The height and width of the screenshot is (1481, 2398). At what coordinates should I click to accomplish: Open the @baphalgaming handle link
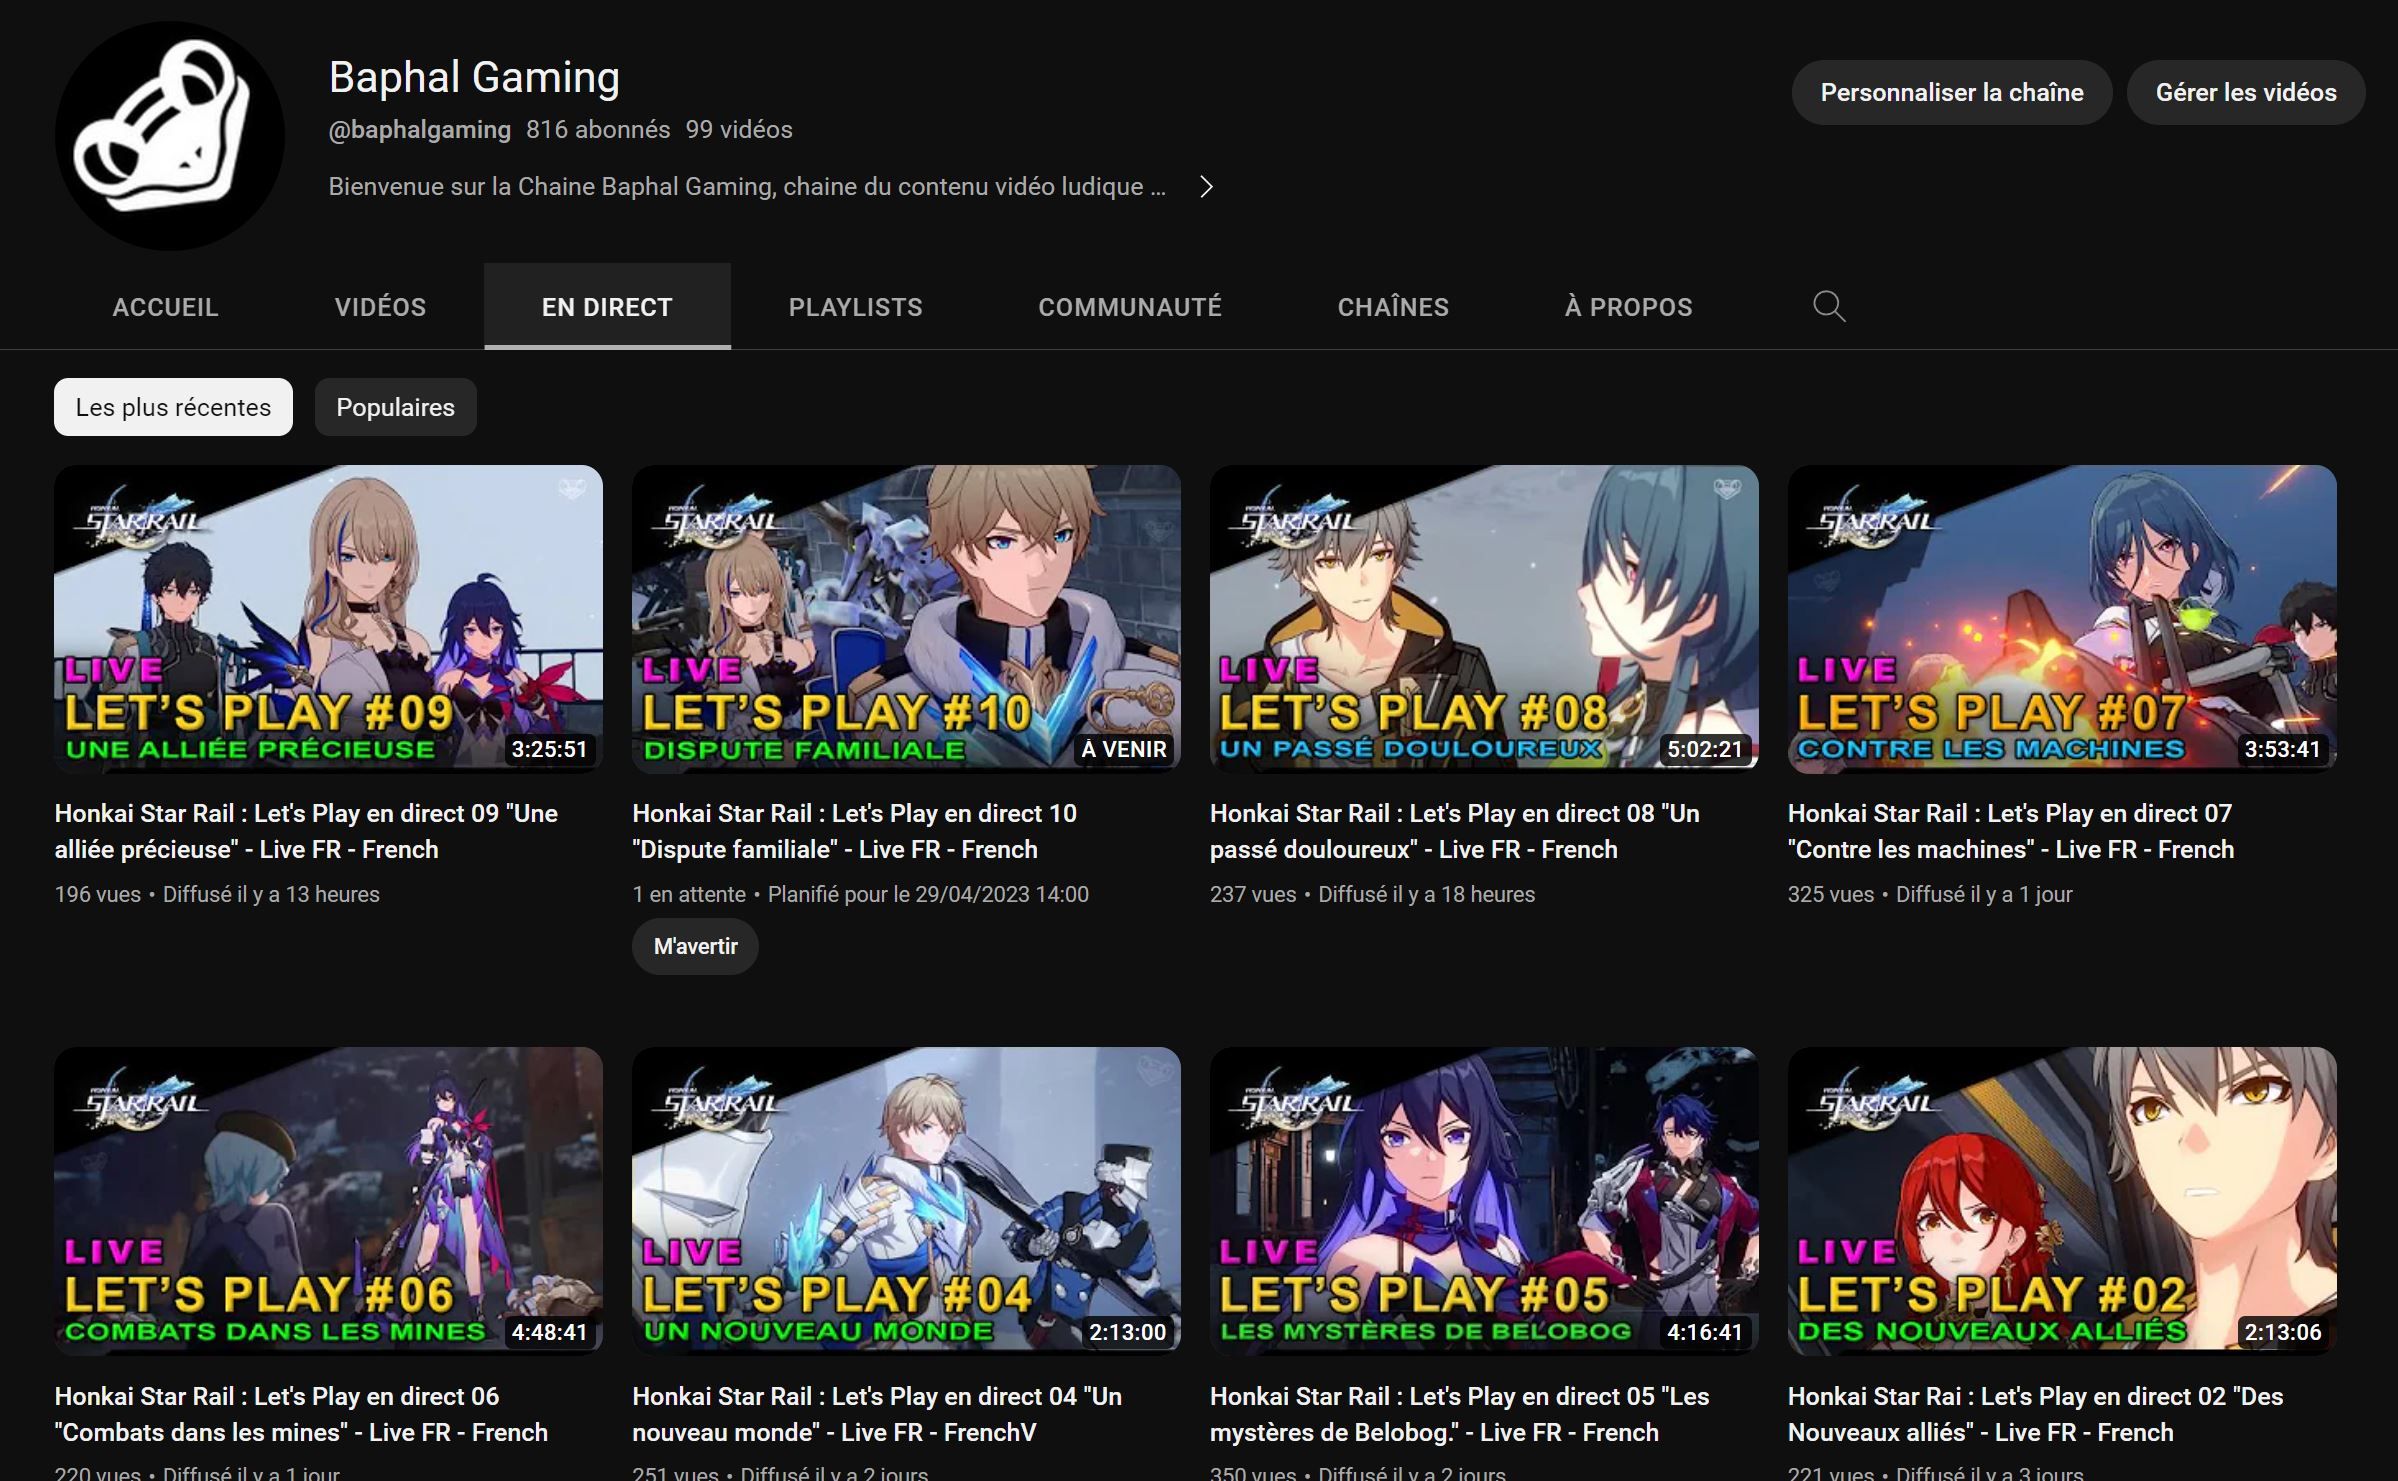tap(419, 129)
